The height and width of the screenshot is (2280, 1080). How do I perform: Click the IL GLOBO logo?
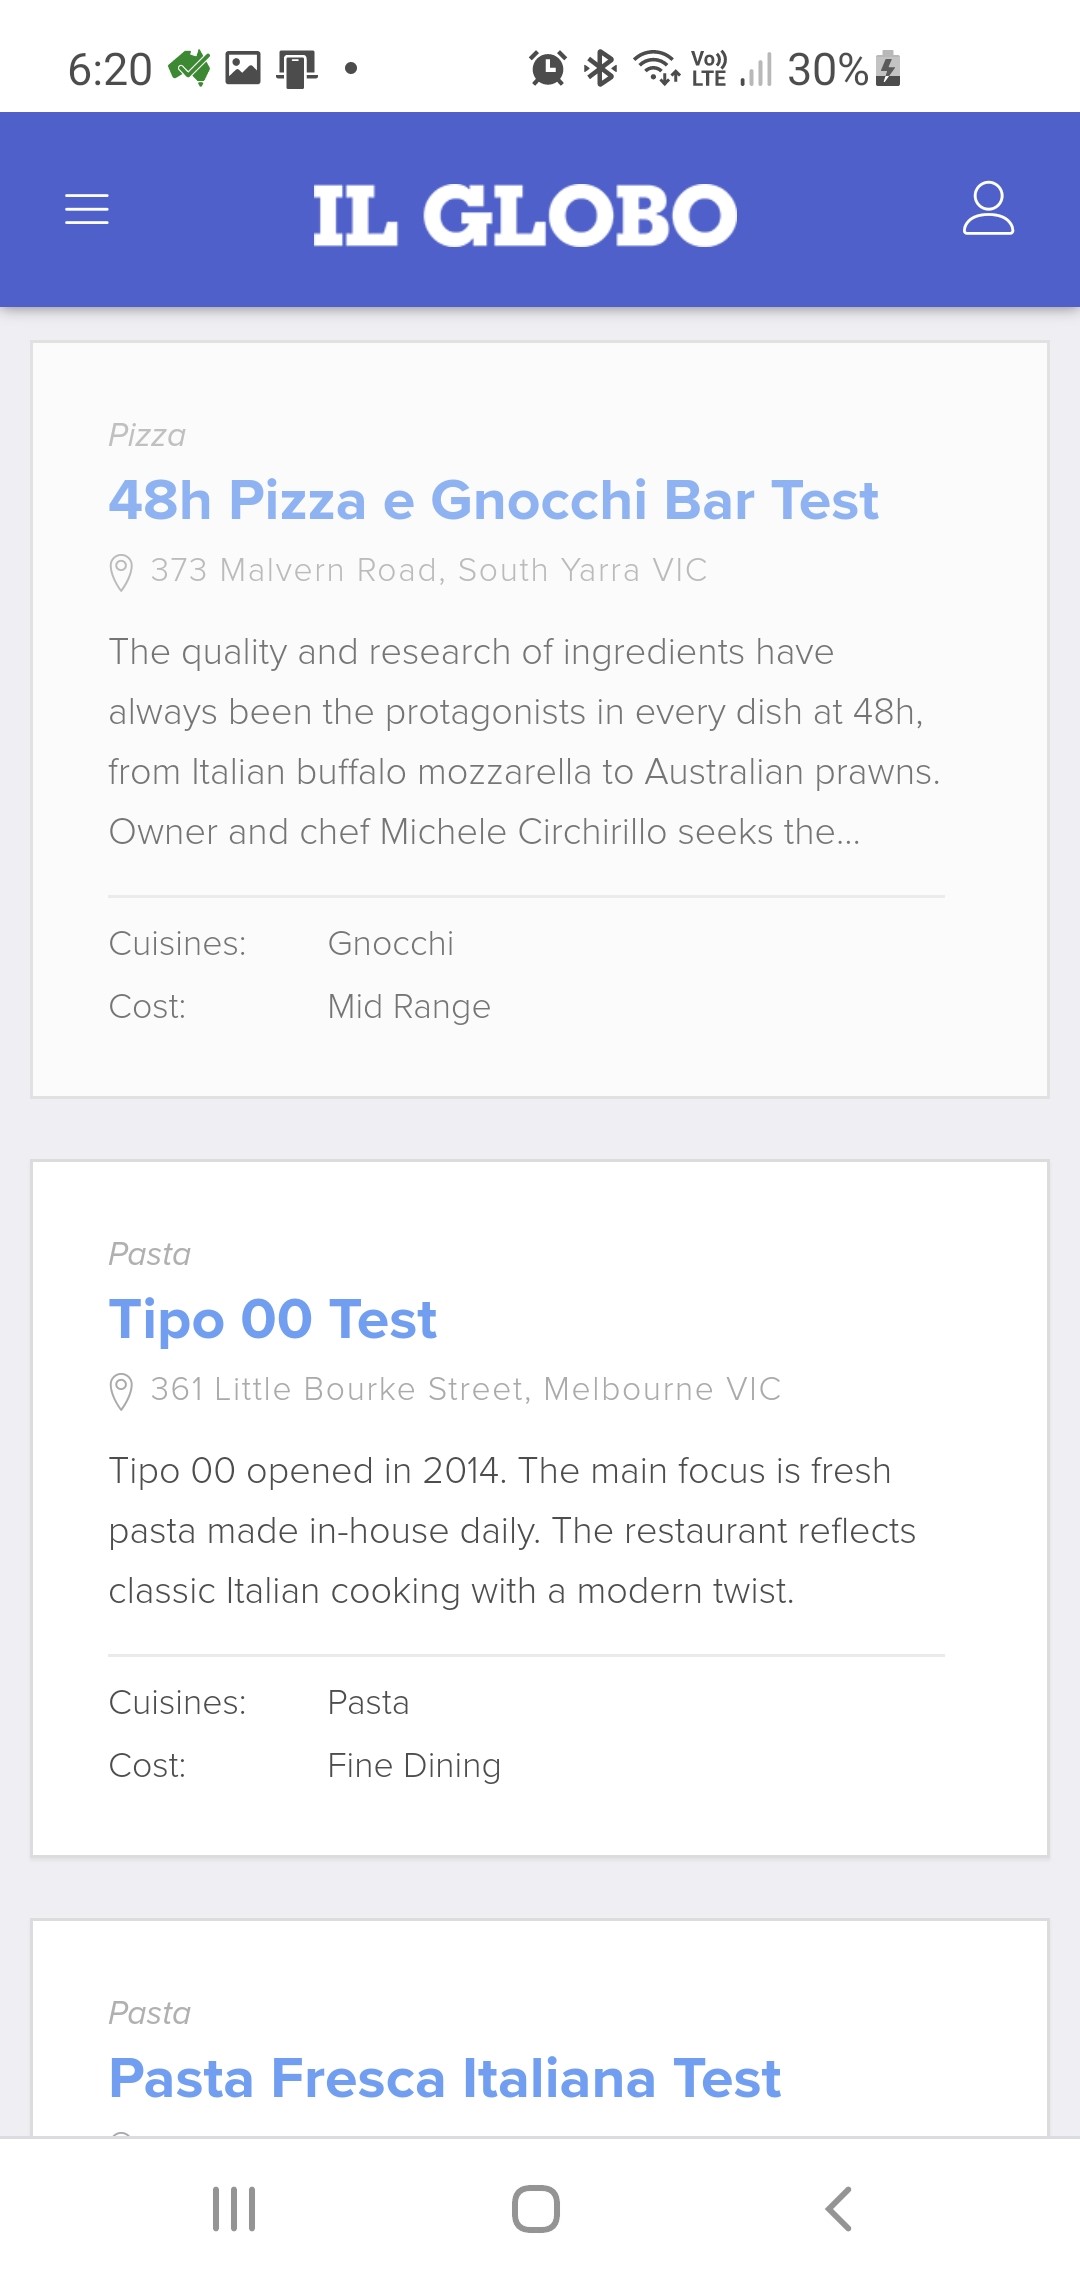pos(525,214)
